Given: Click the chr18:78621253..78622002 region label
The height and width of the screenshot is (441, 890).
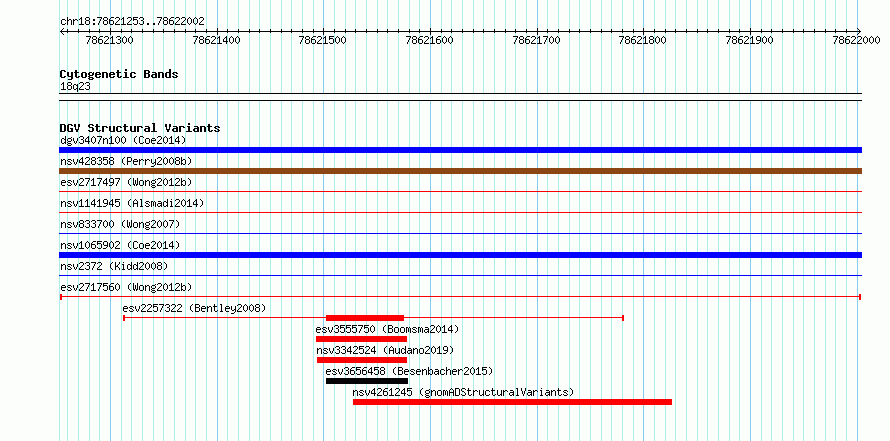Looking at the screenshot, I should point(132,22).
